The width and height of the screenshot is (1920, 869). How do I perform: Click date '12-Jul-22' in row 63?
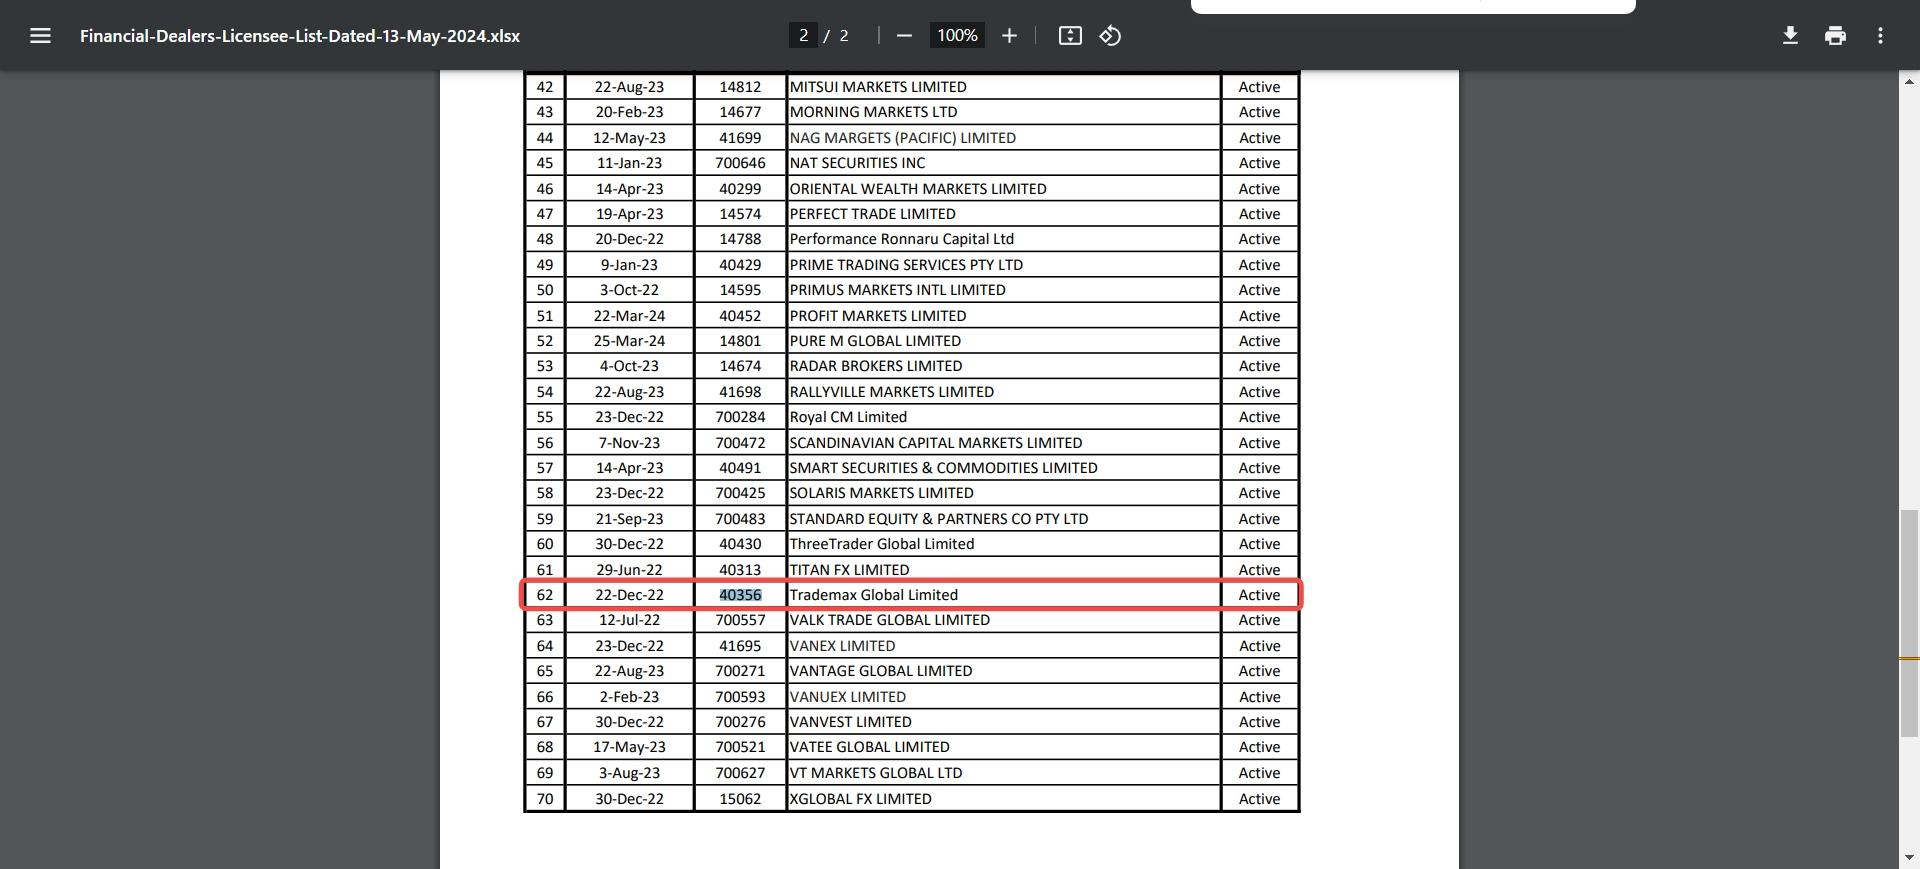point(629,620)
